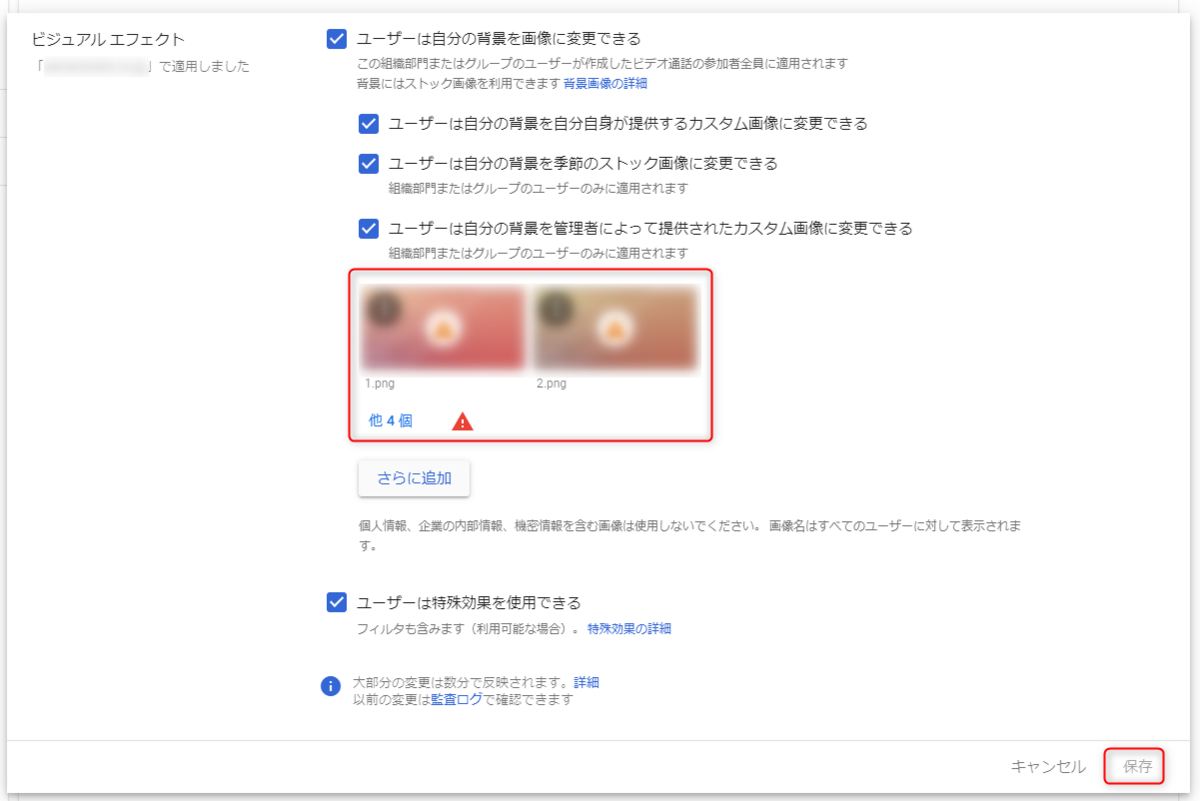This screenshot has width=1200, height=801.
Task: Expand the 他 4 個 image list
Action: [391, 421]
